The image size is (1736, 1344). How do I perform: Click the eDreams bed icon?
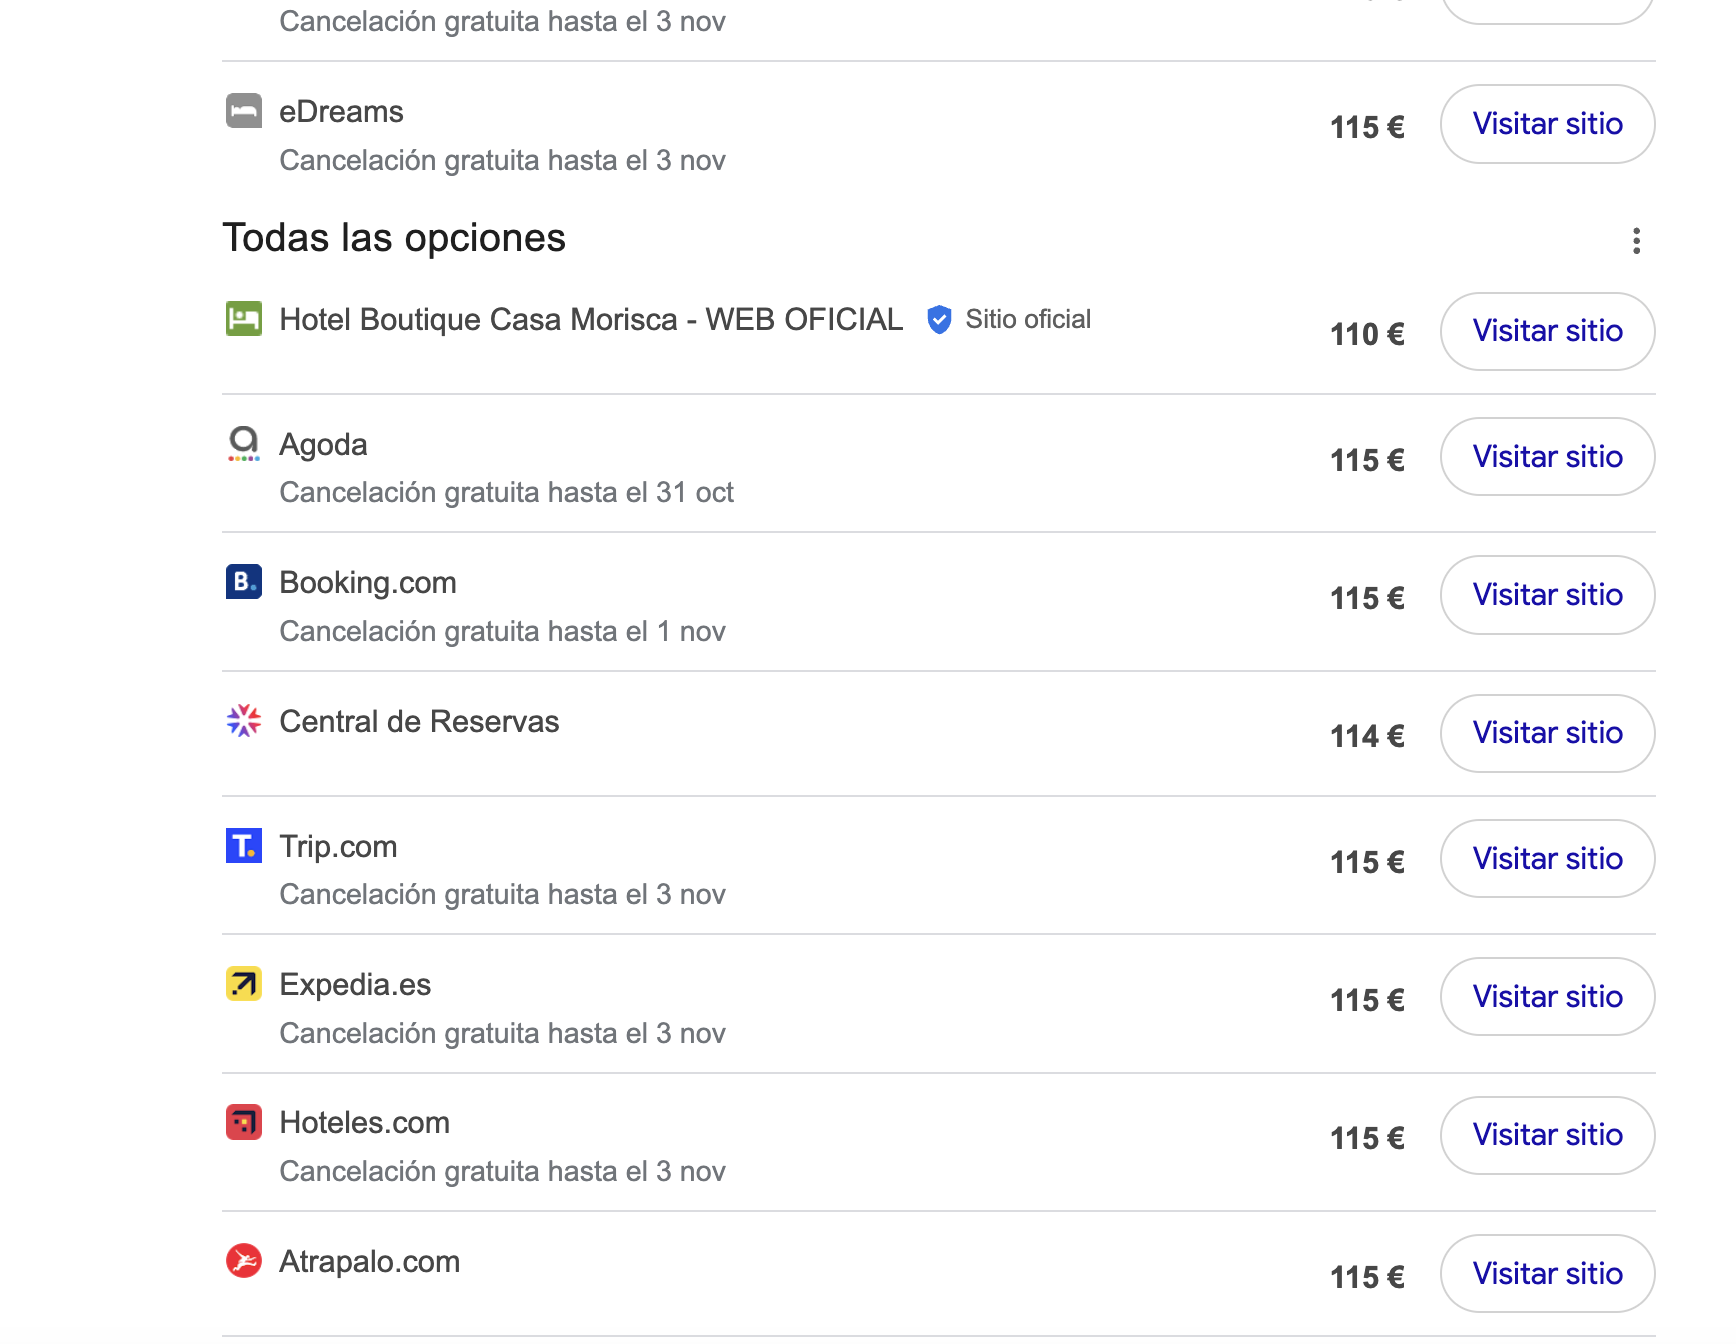coord(244,111)
